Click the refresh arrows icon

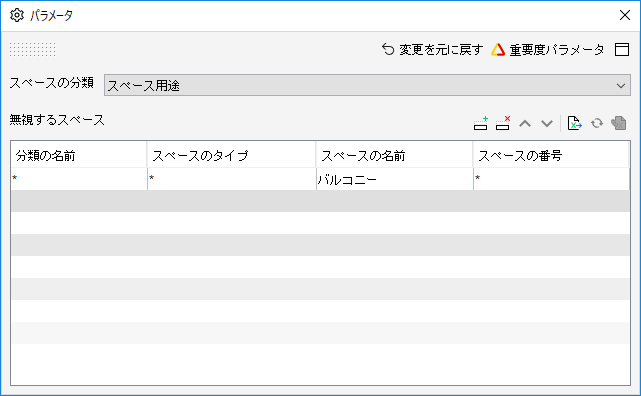[x=597, y=123]
